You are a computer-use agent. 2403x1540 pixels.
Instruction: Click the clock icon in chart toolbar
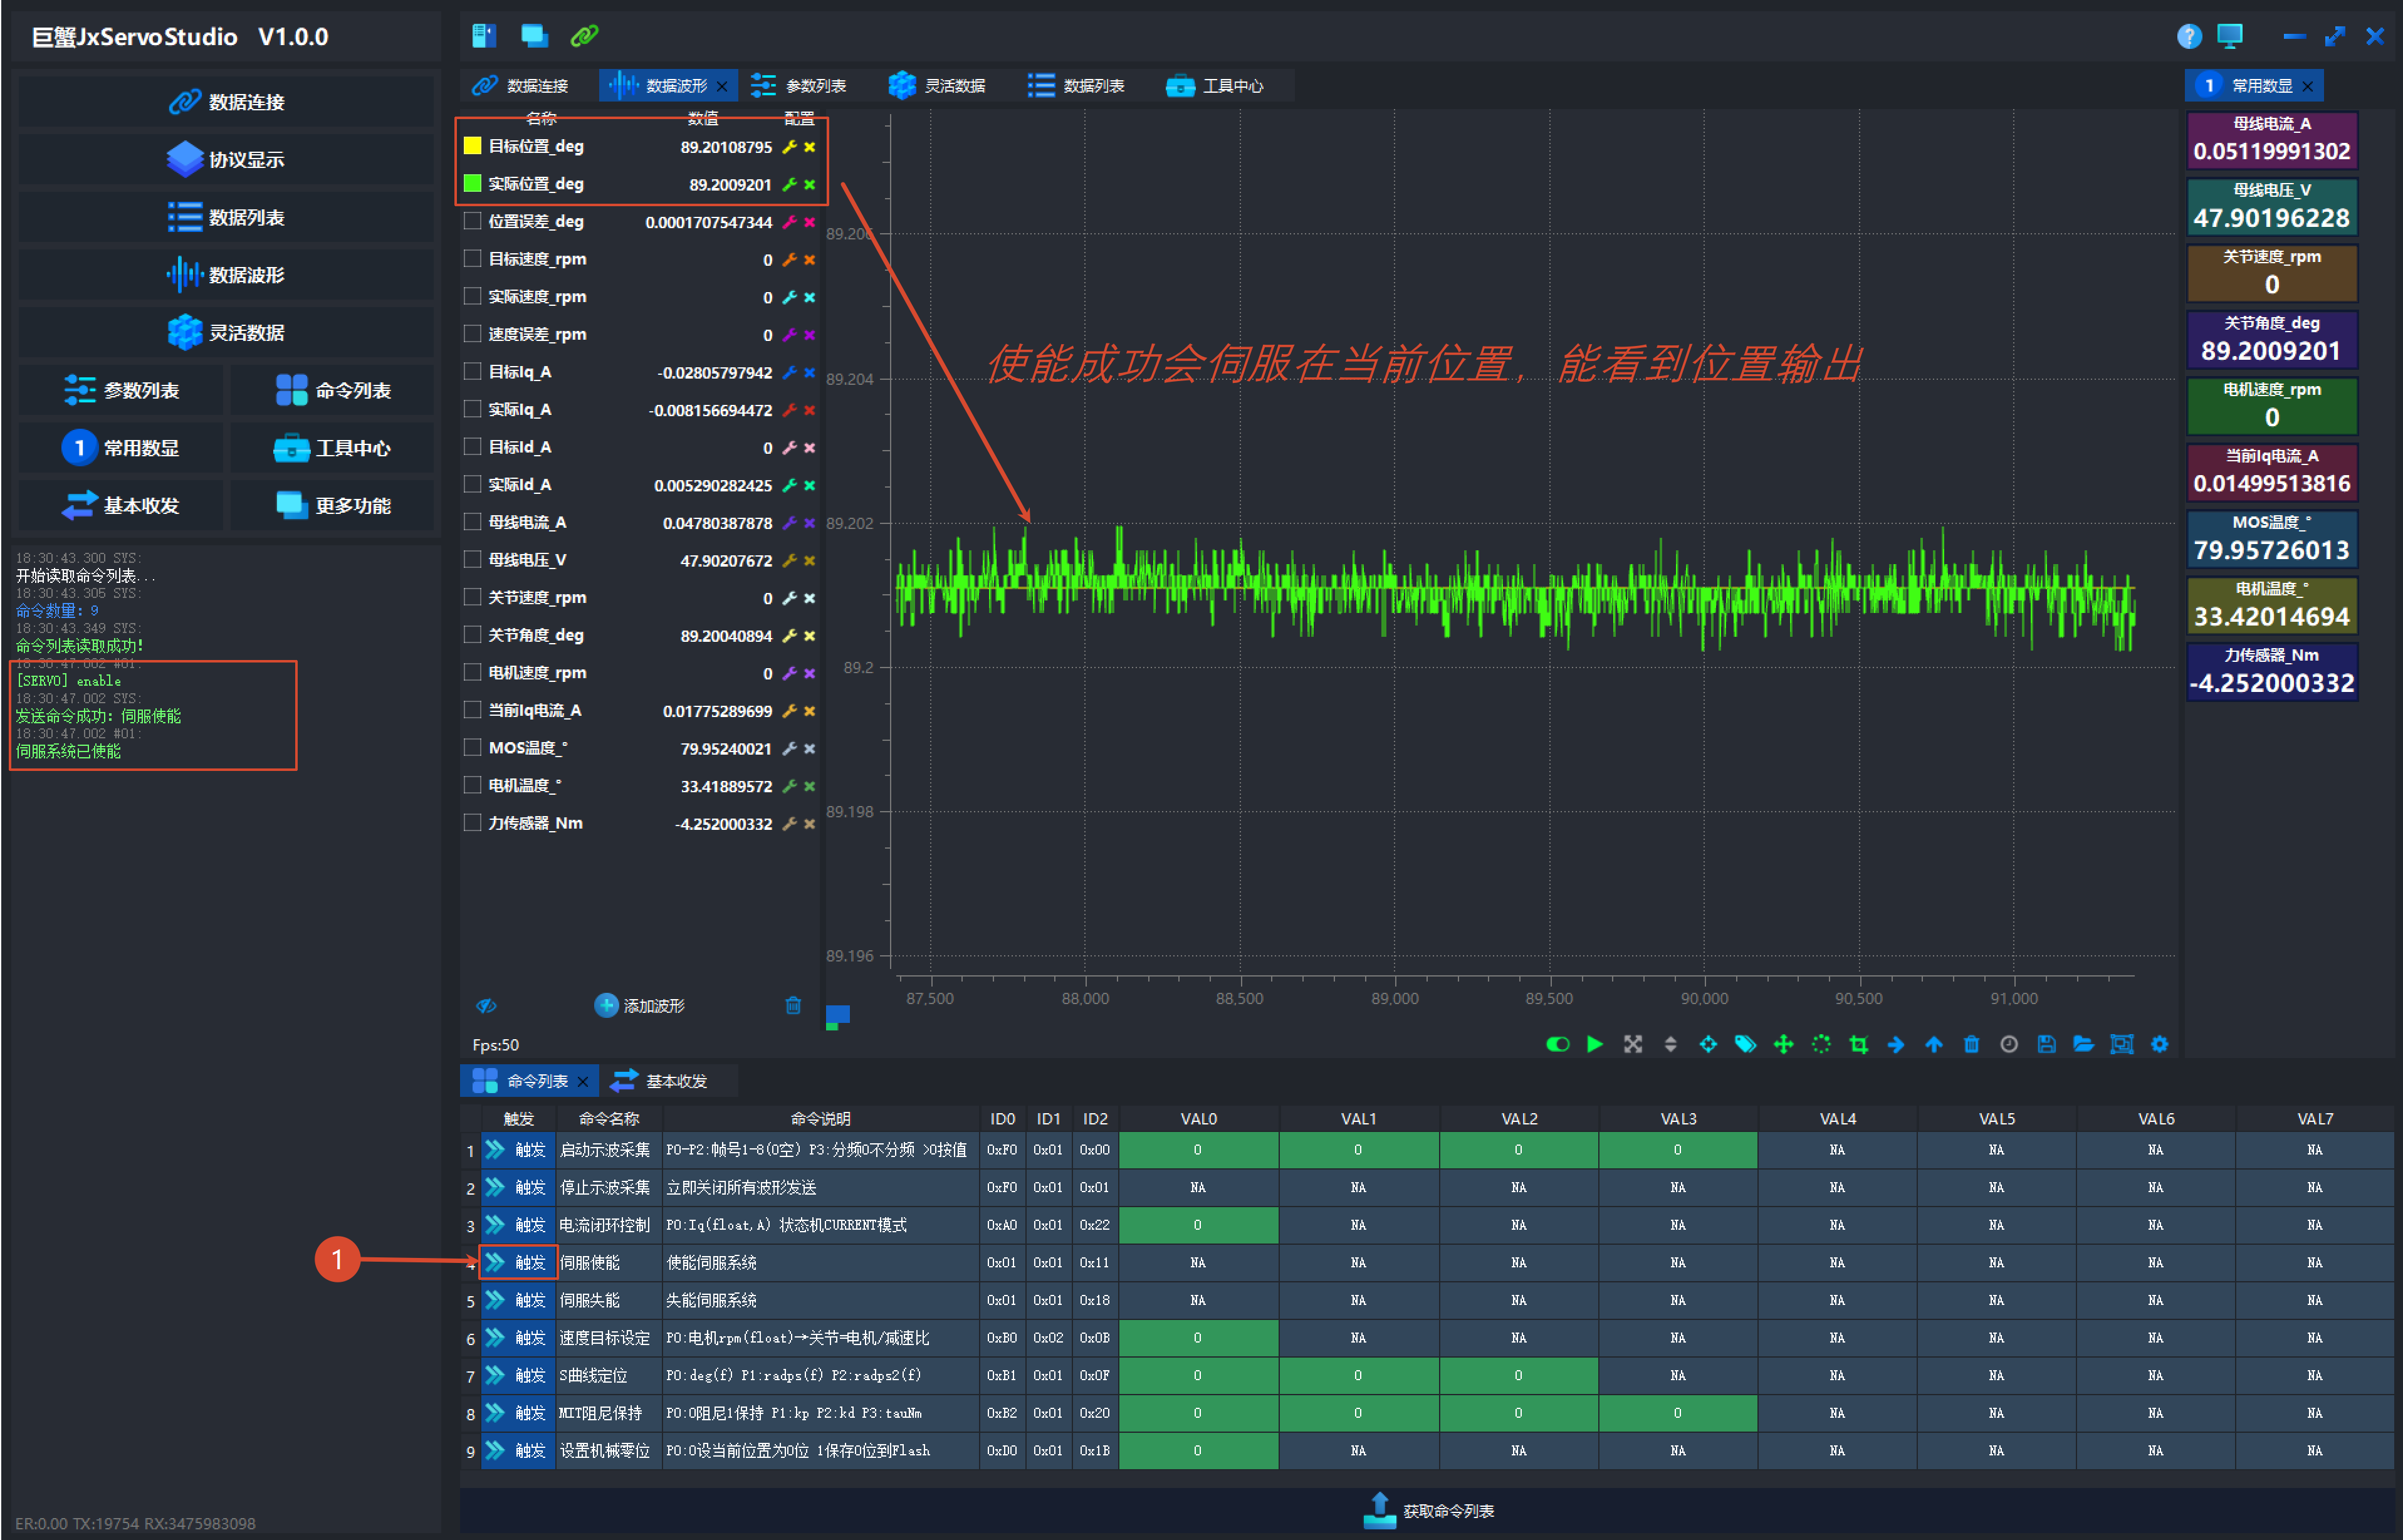tap(2009, 1044)
